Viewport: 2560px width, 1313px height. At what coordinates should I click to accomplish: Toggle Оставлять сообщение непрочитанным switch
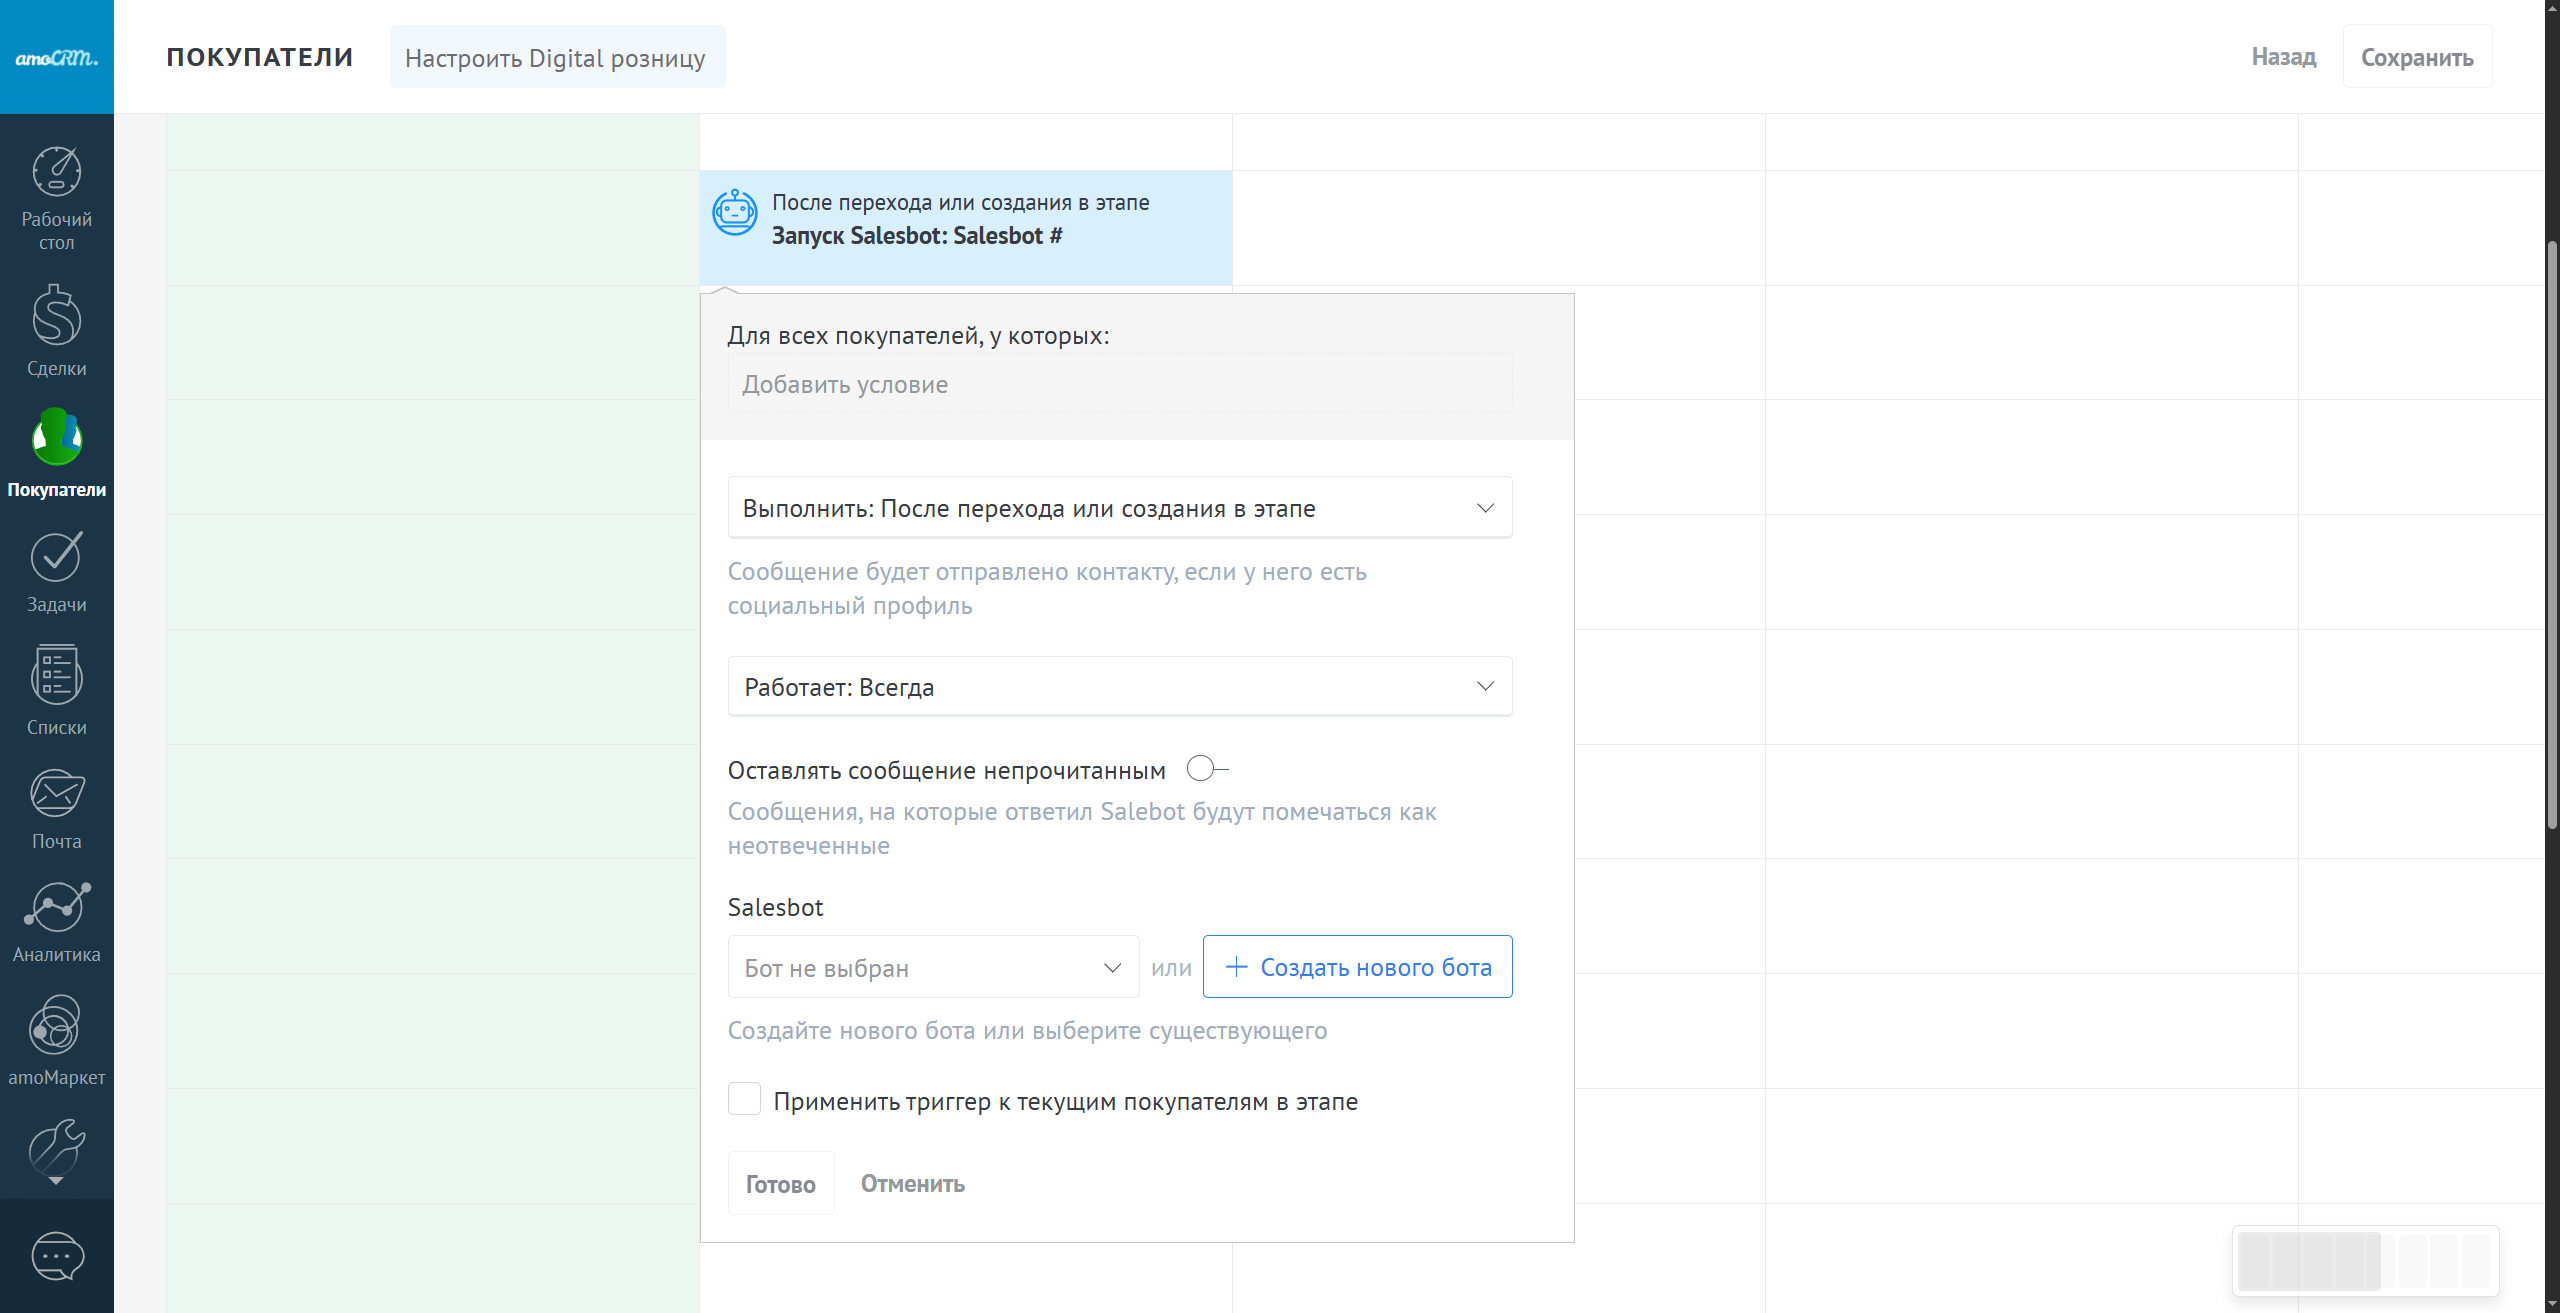point(1206,769)
